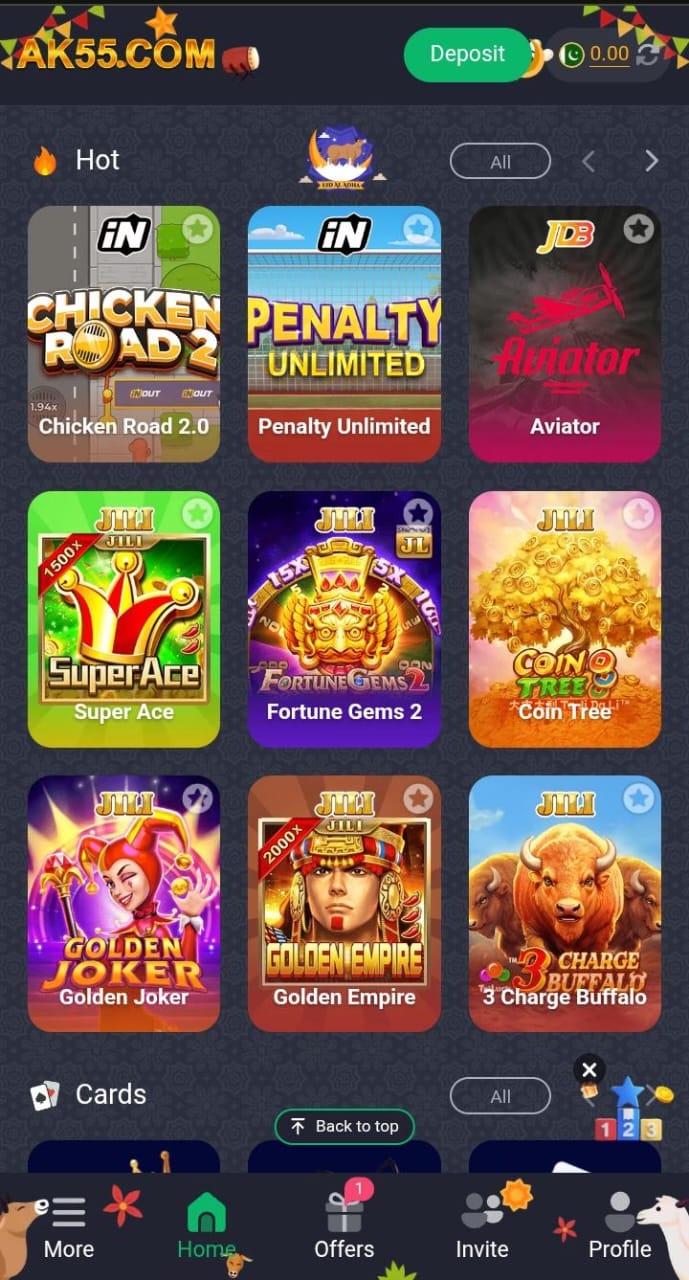The image size is (689, 1280).
Task: Open the More hamburger menu
Action: coord(69,1213)
